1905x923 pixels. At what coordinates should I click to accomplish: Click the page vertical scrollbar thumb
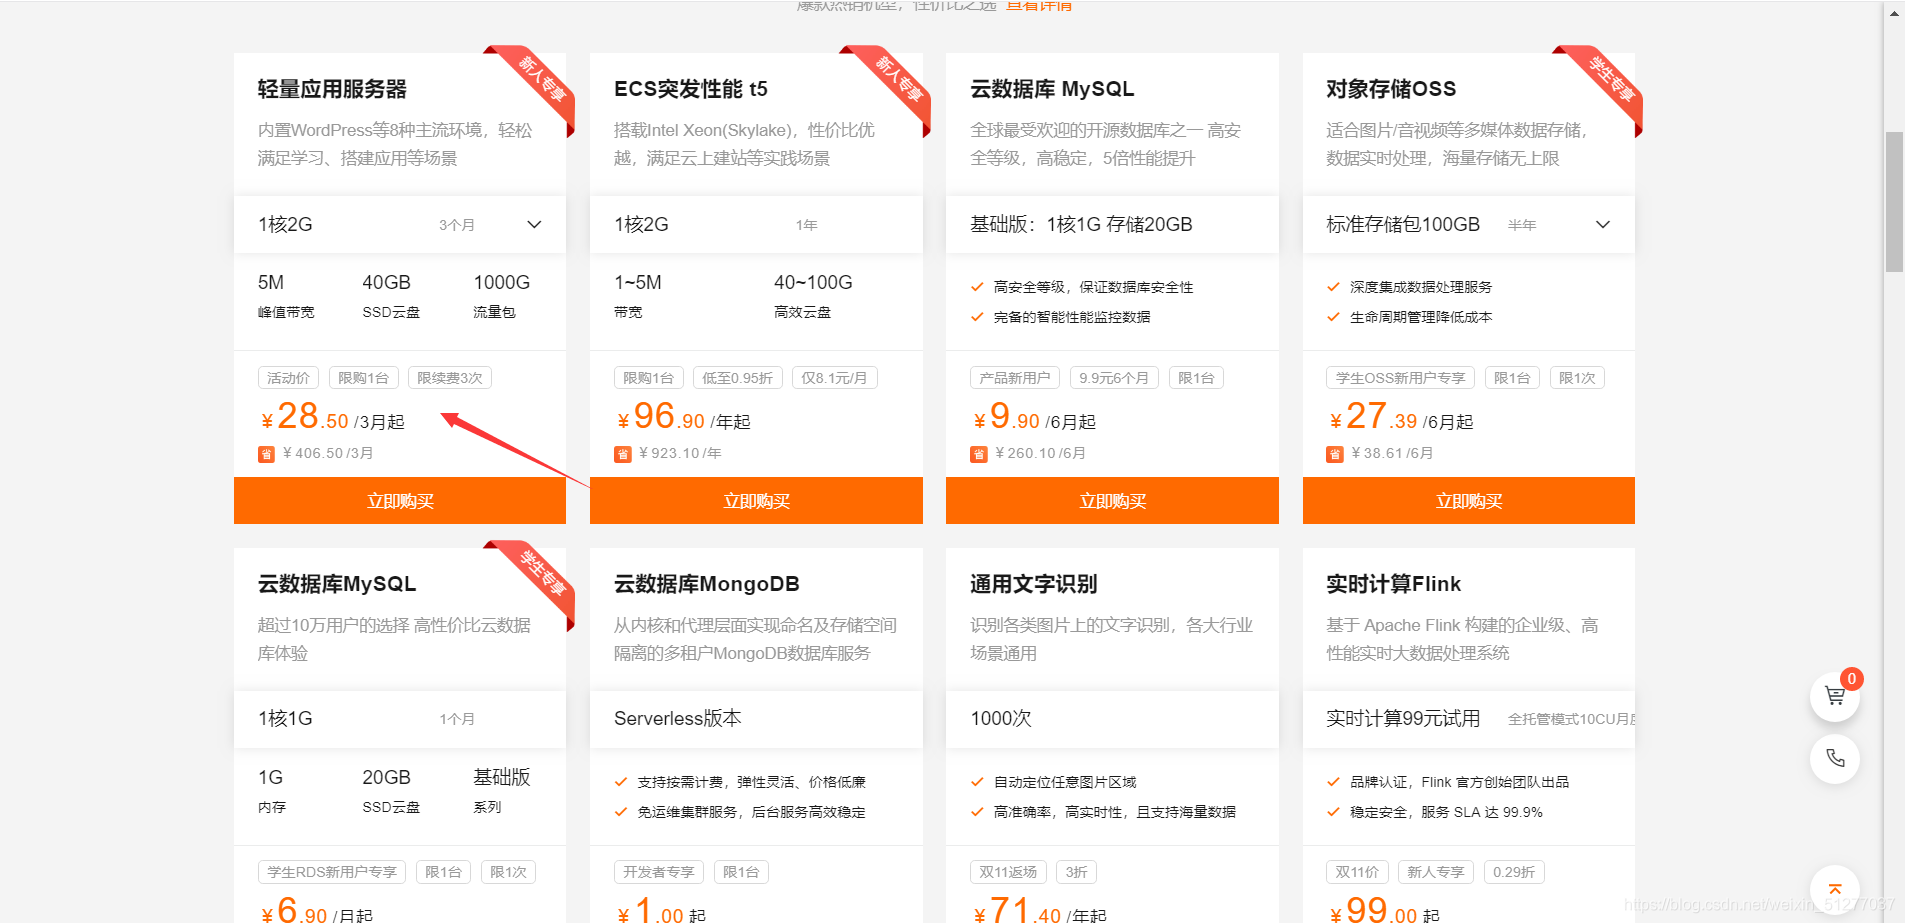1894,201
